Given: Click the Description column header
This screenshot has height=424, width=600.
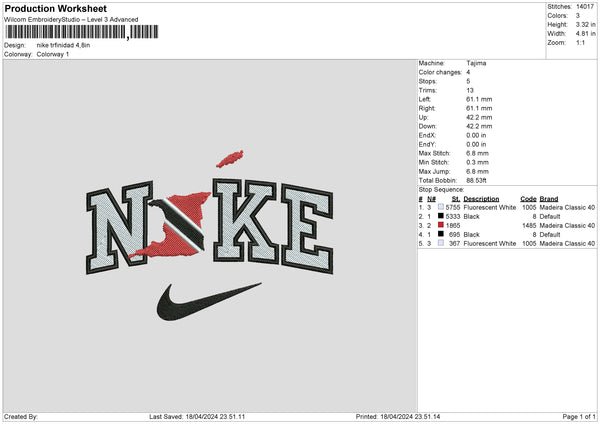Looking at the screenshot, I should point(481,199).
